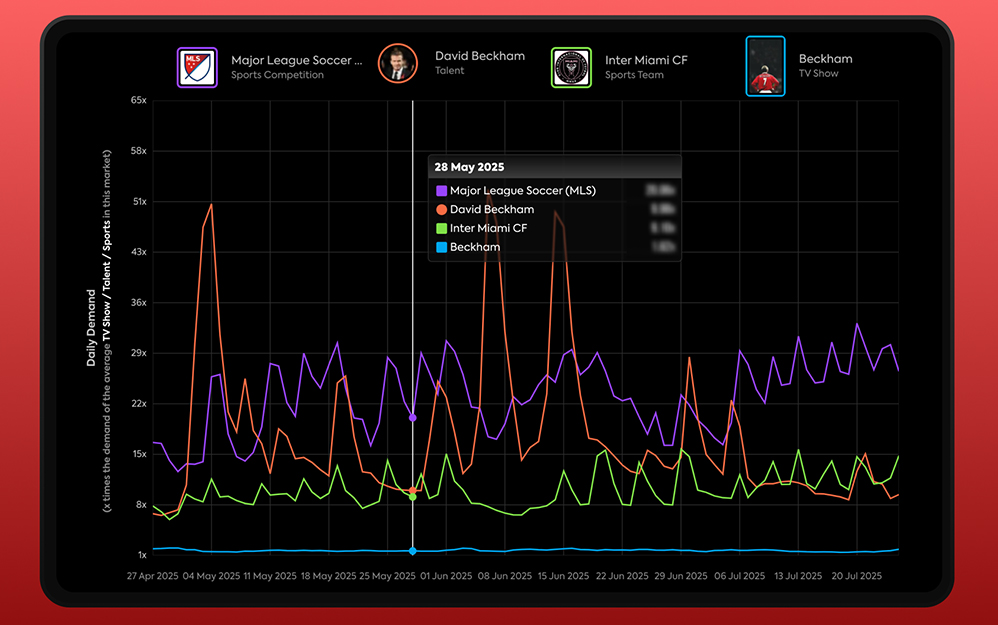
Task: Open the Beckham TV show poster thumbnail
Action: tap(765, 66)
